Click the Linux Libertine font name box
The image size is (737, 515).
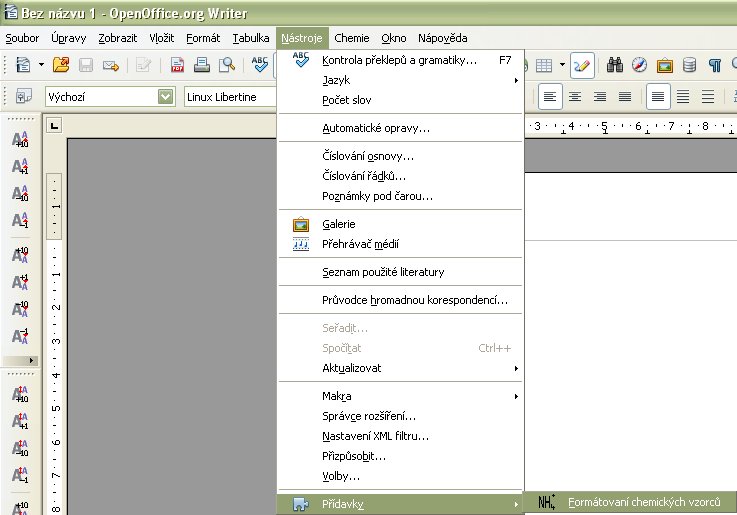tap(230, 97)
